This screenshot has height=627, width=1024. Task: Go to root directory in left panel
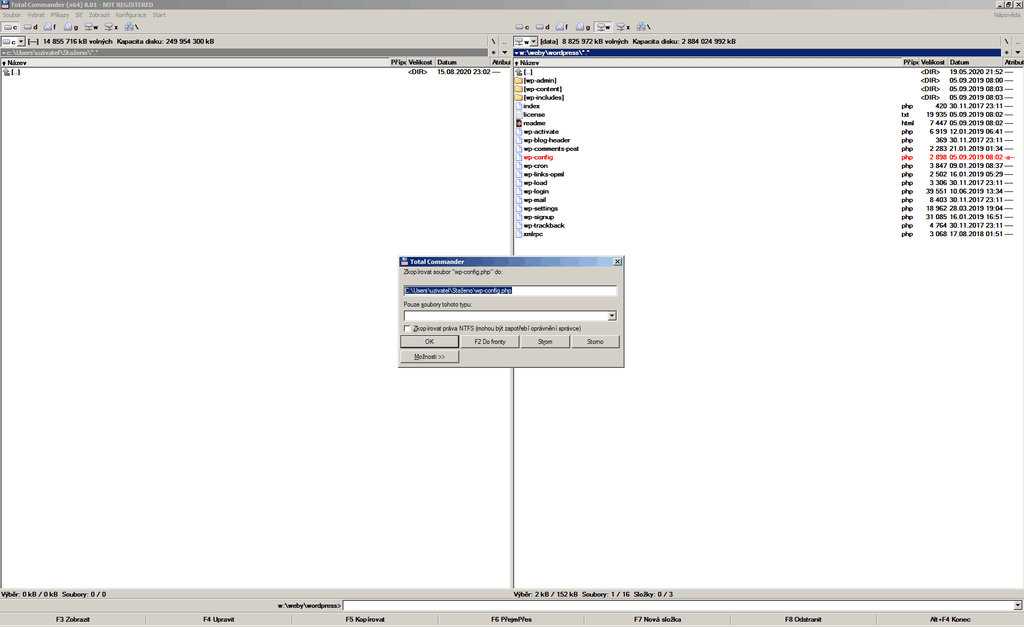[x=494, y=41]
